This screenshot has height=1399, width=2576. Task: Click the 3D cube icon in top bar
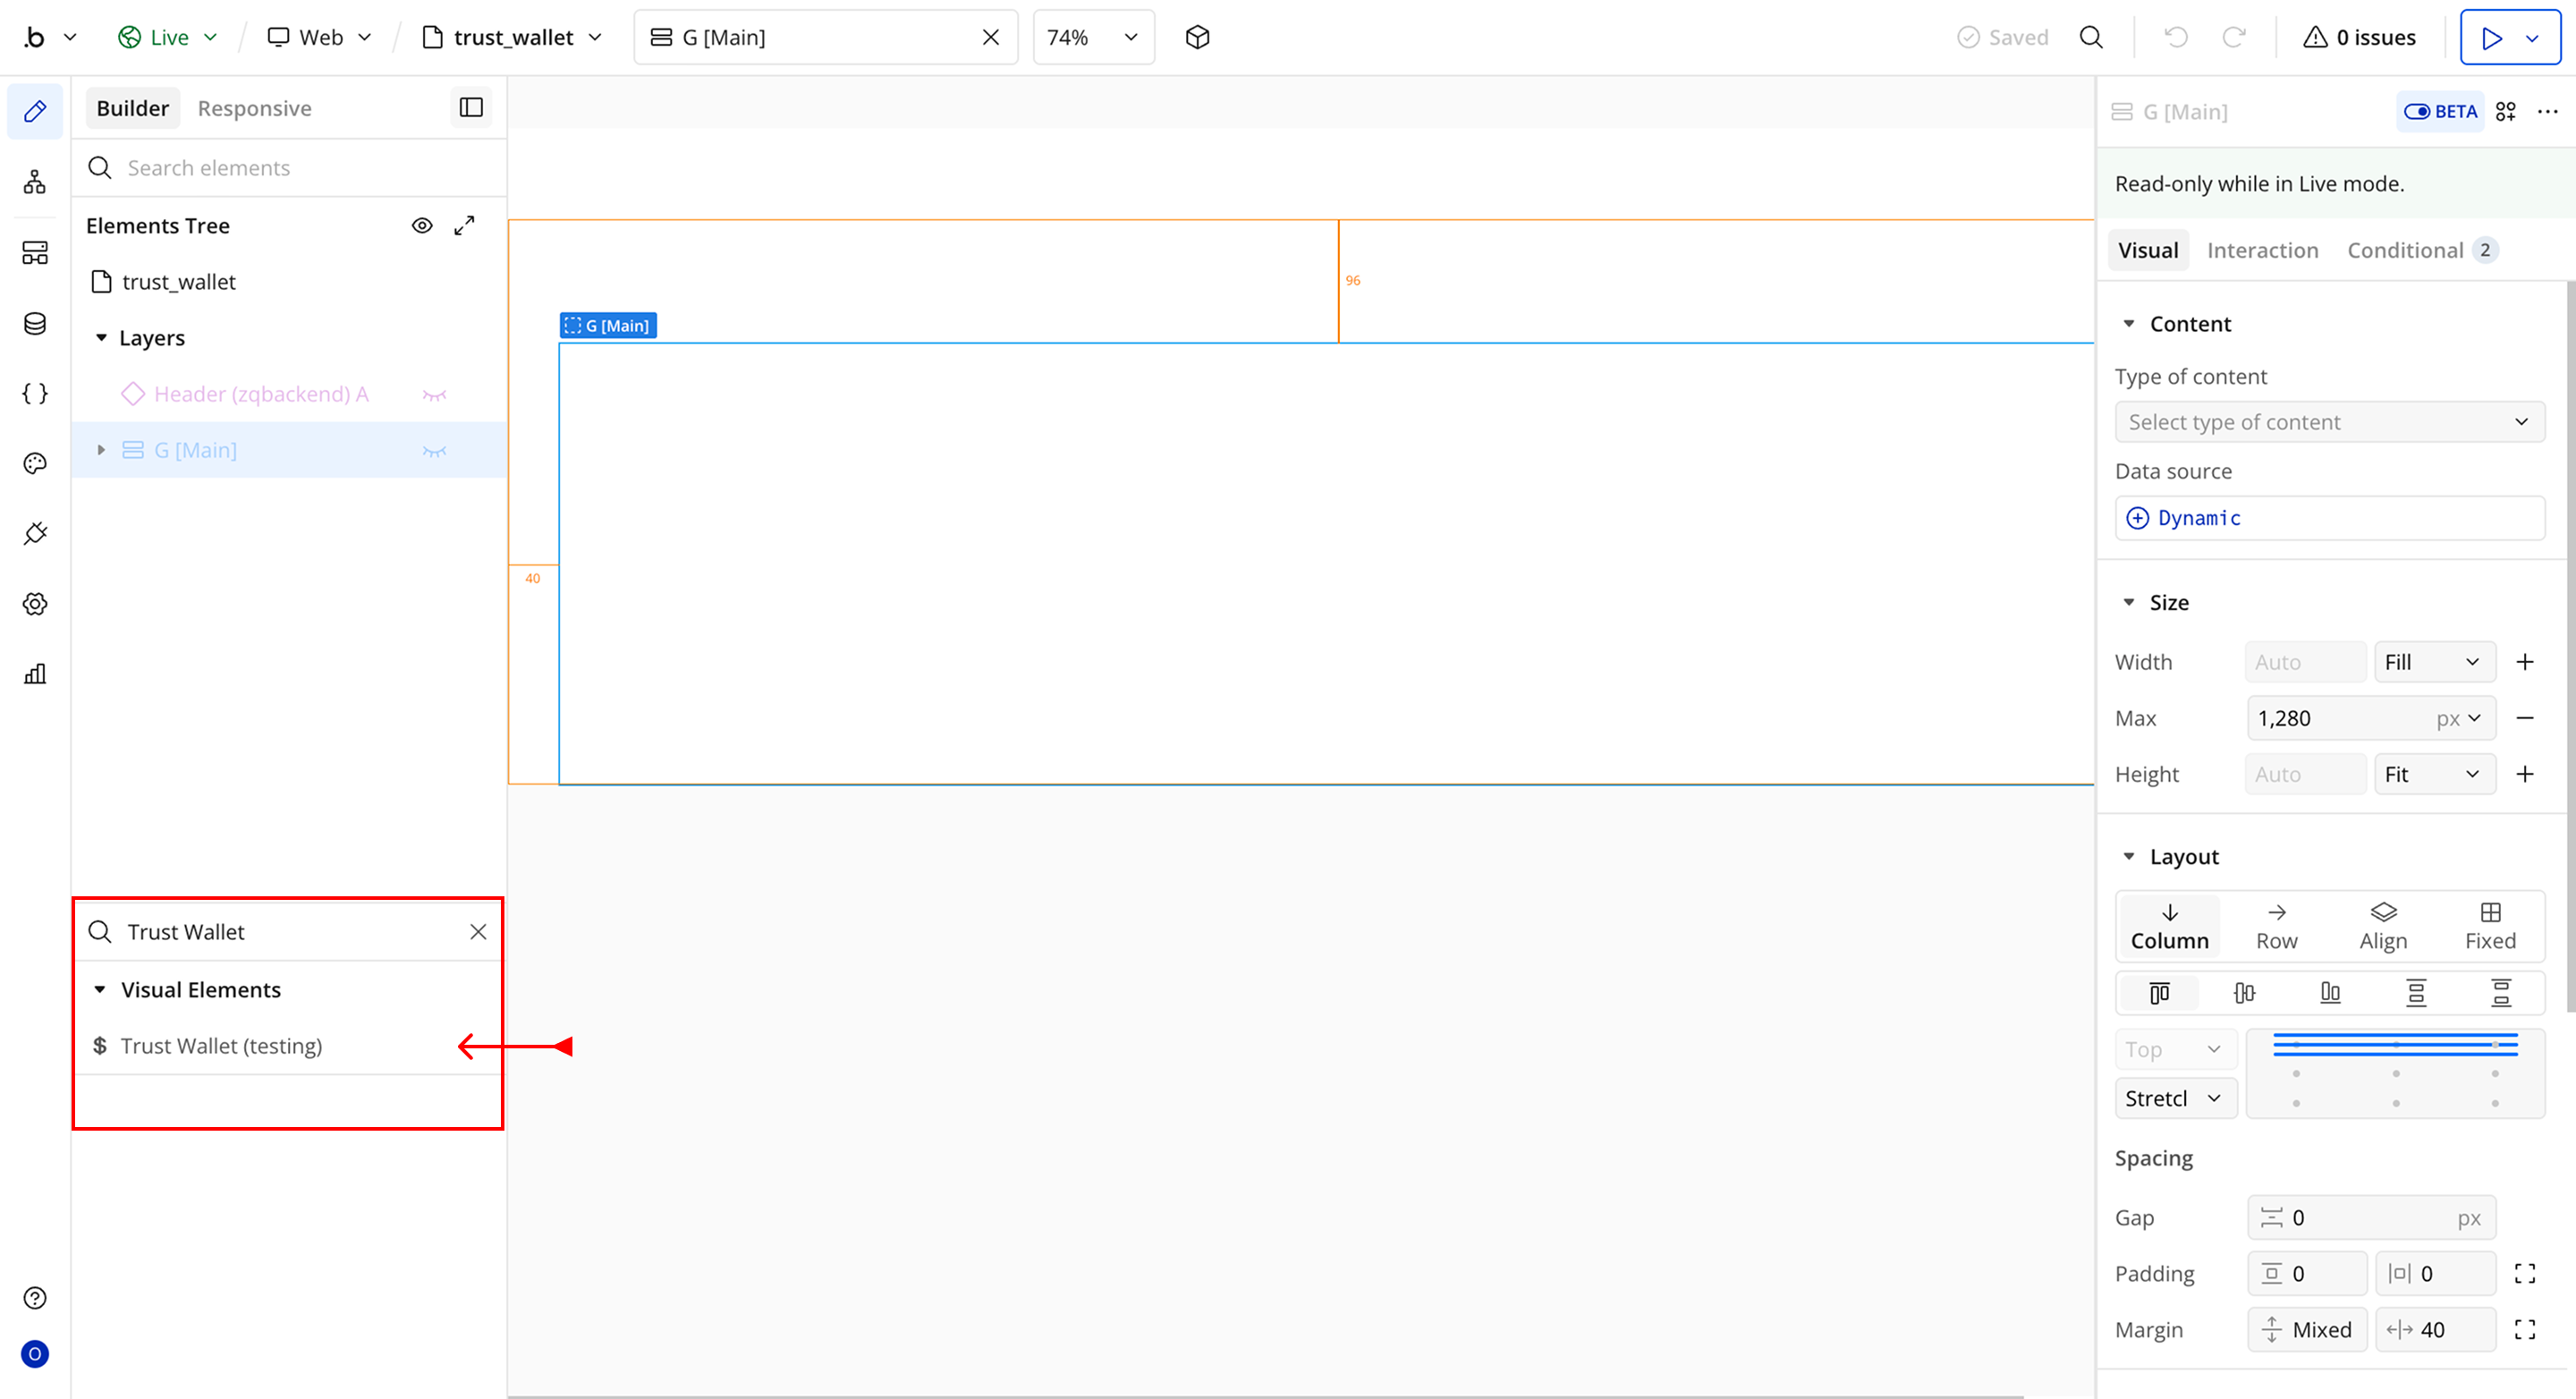pyautogui.click(x=1197, y=37)
